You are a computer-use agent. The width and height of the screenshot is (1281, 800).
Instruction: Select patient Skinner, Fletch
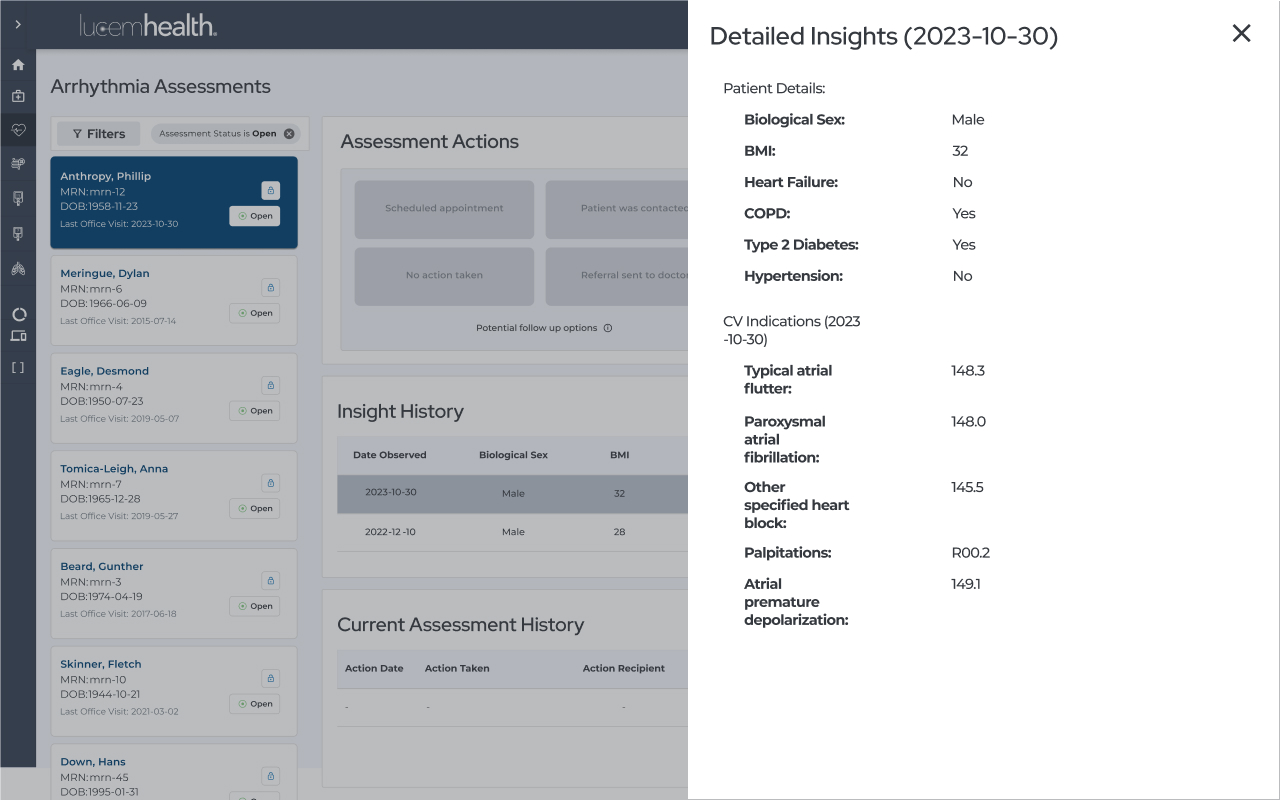point(101,664)
